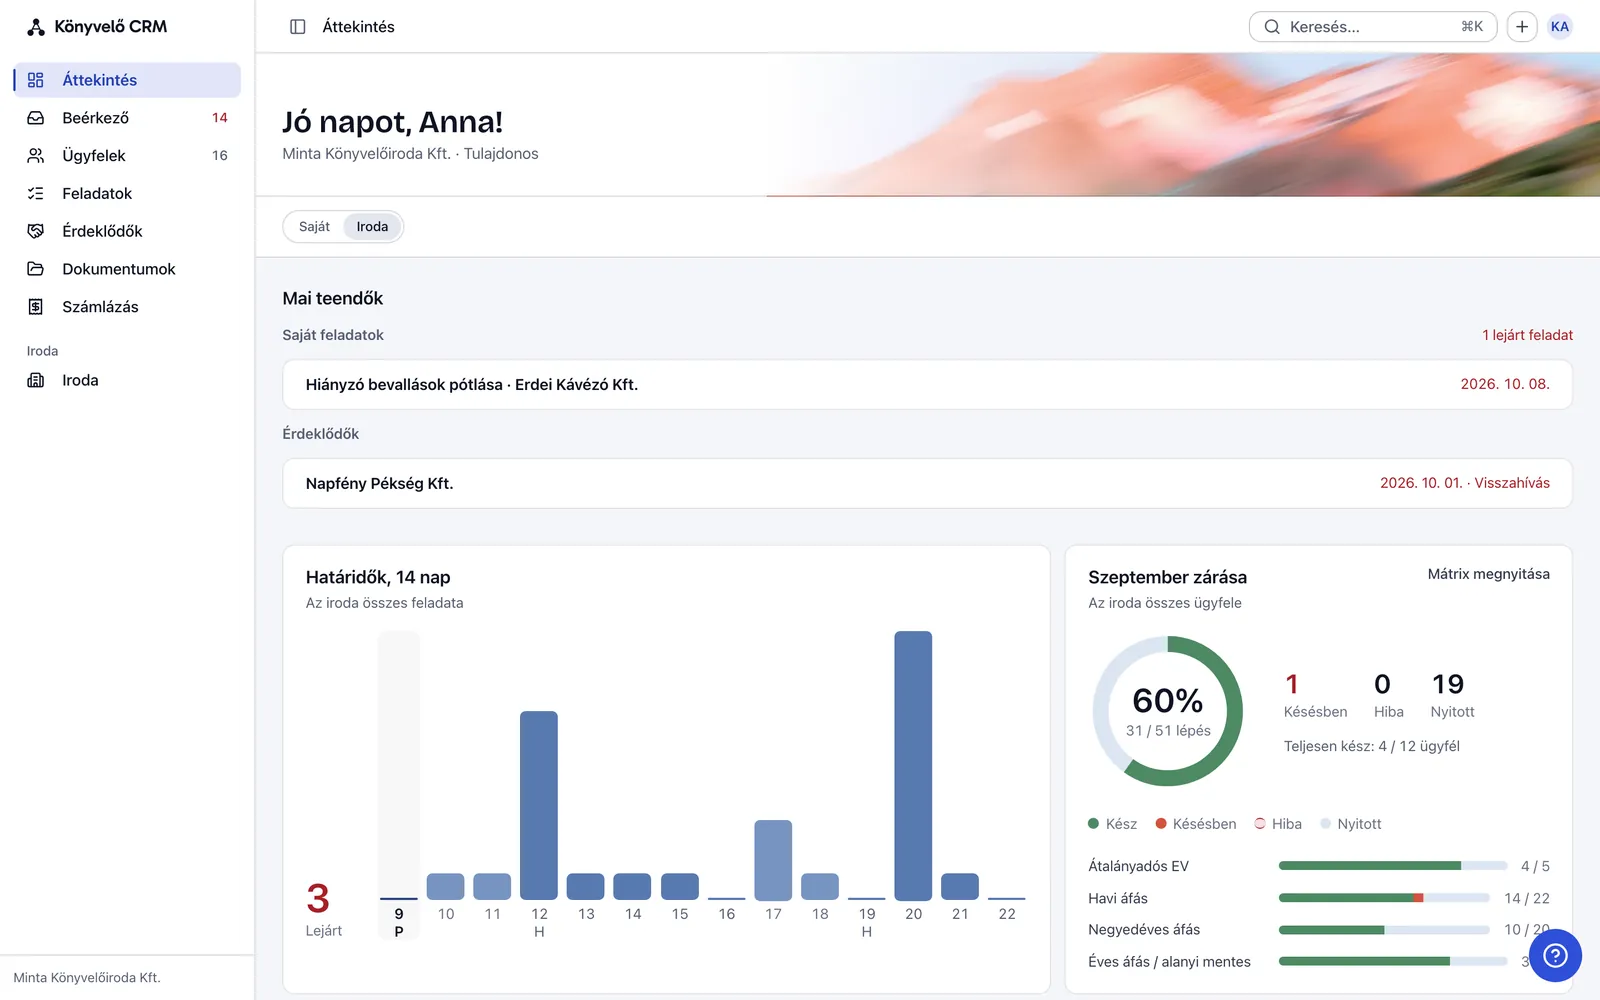Image resolution: width=1600 pixels, height=1000 pixels.
Task: Click the Dokumentumok folder icon
Action: click(36, 269)
